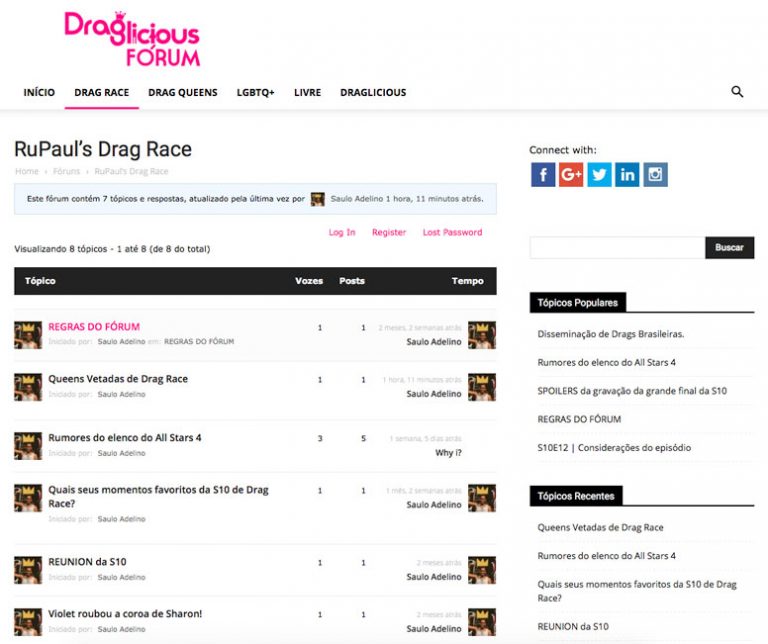Click author avatar left of REUNION da S10
The height and width of the screenshot is (644, 768).
(x=28, y=570)
